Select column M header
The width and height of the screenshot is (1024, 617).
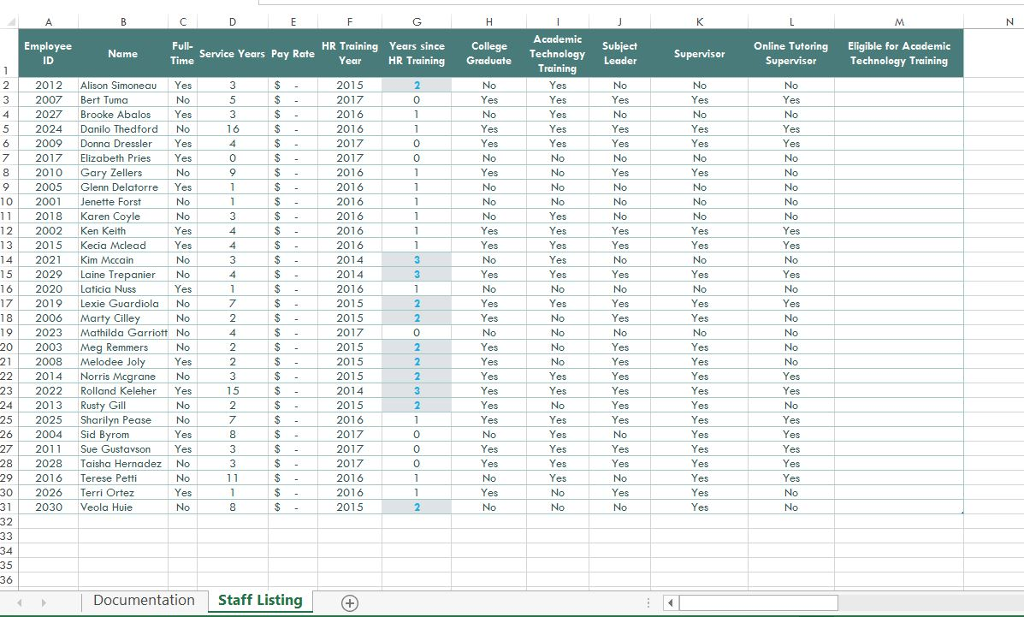tap(899, 22)
